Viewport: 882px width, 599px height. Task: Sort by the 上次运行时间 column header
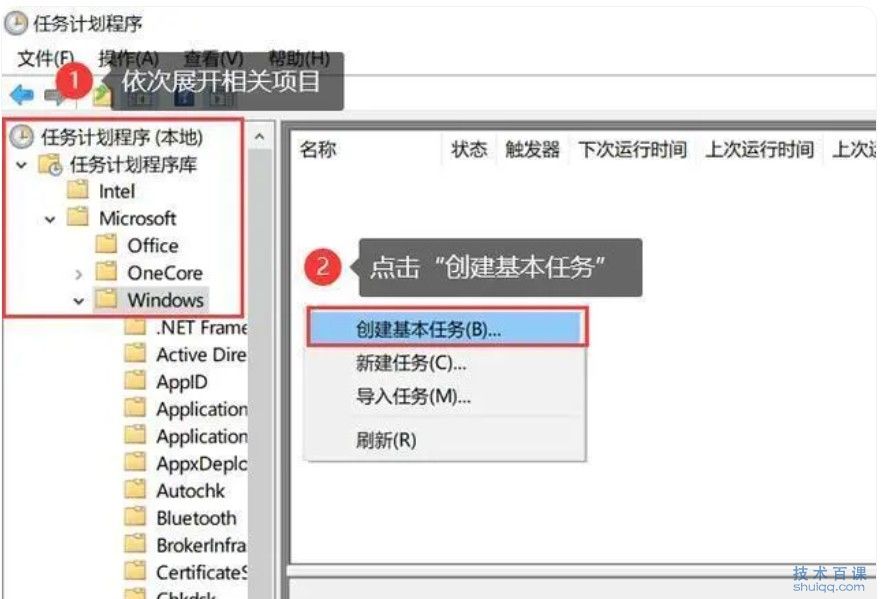click(759, 150)
